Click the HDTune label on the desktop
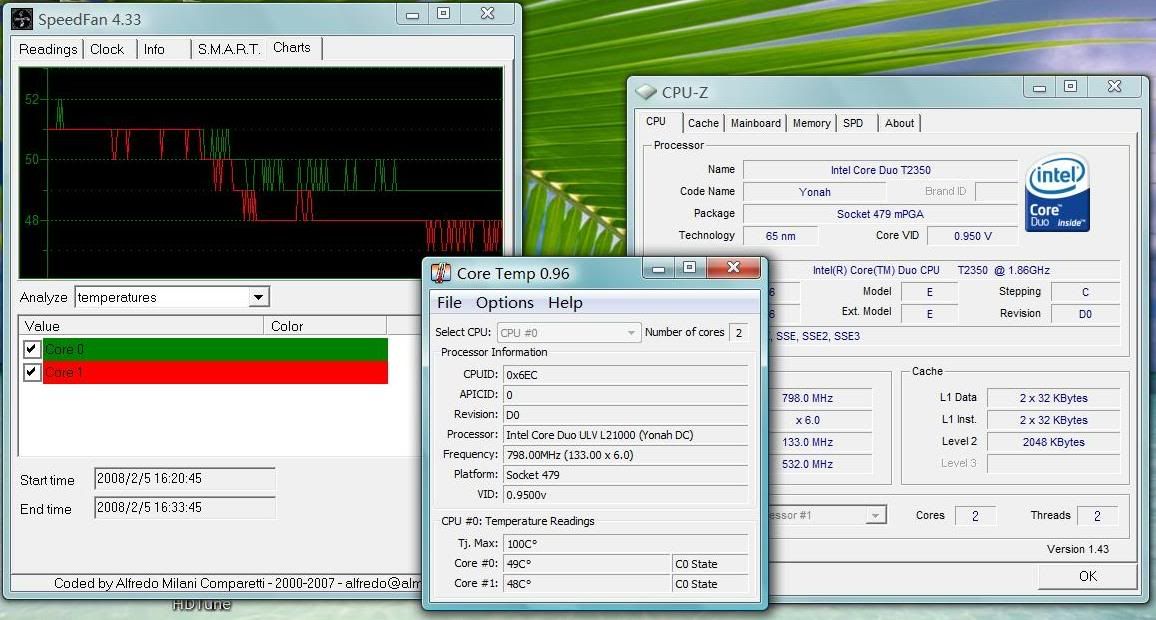The width and height of the screenshot is (1156, 620). (x=201, y=605)
